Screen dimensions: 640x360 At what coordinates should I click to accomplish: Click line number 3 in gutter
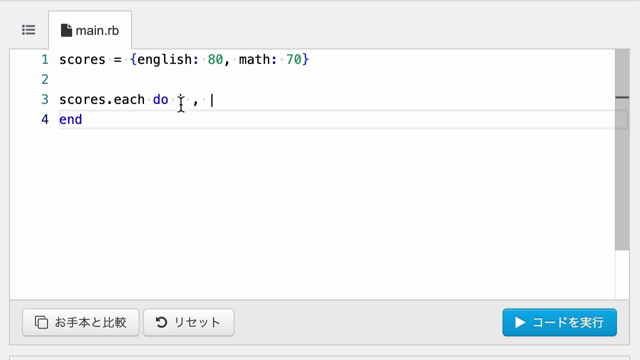(x=45, y=99)
